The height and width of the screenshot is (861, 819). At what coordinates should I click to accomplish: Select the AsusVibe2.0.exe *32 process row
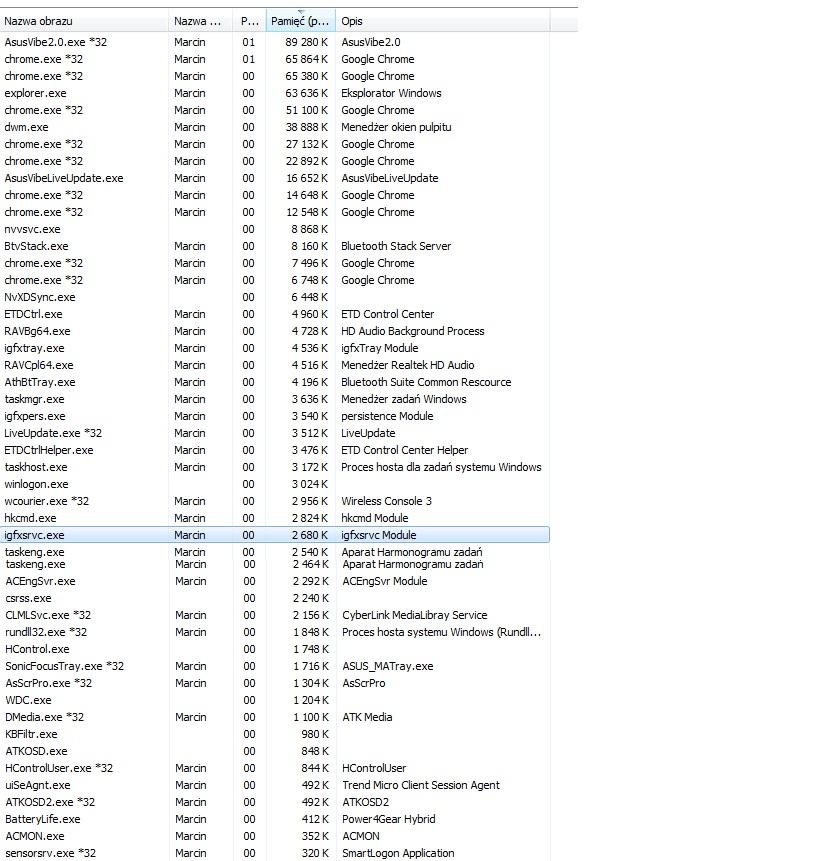(x=274, y=42)
